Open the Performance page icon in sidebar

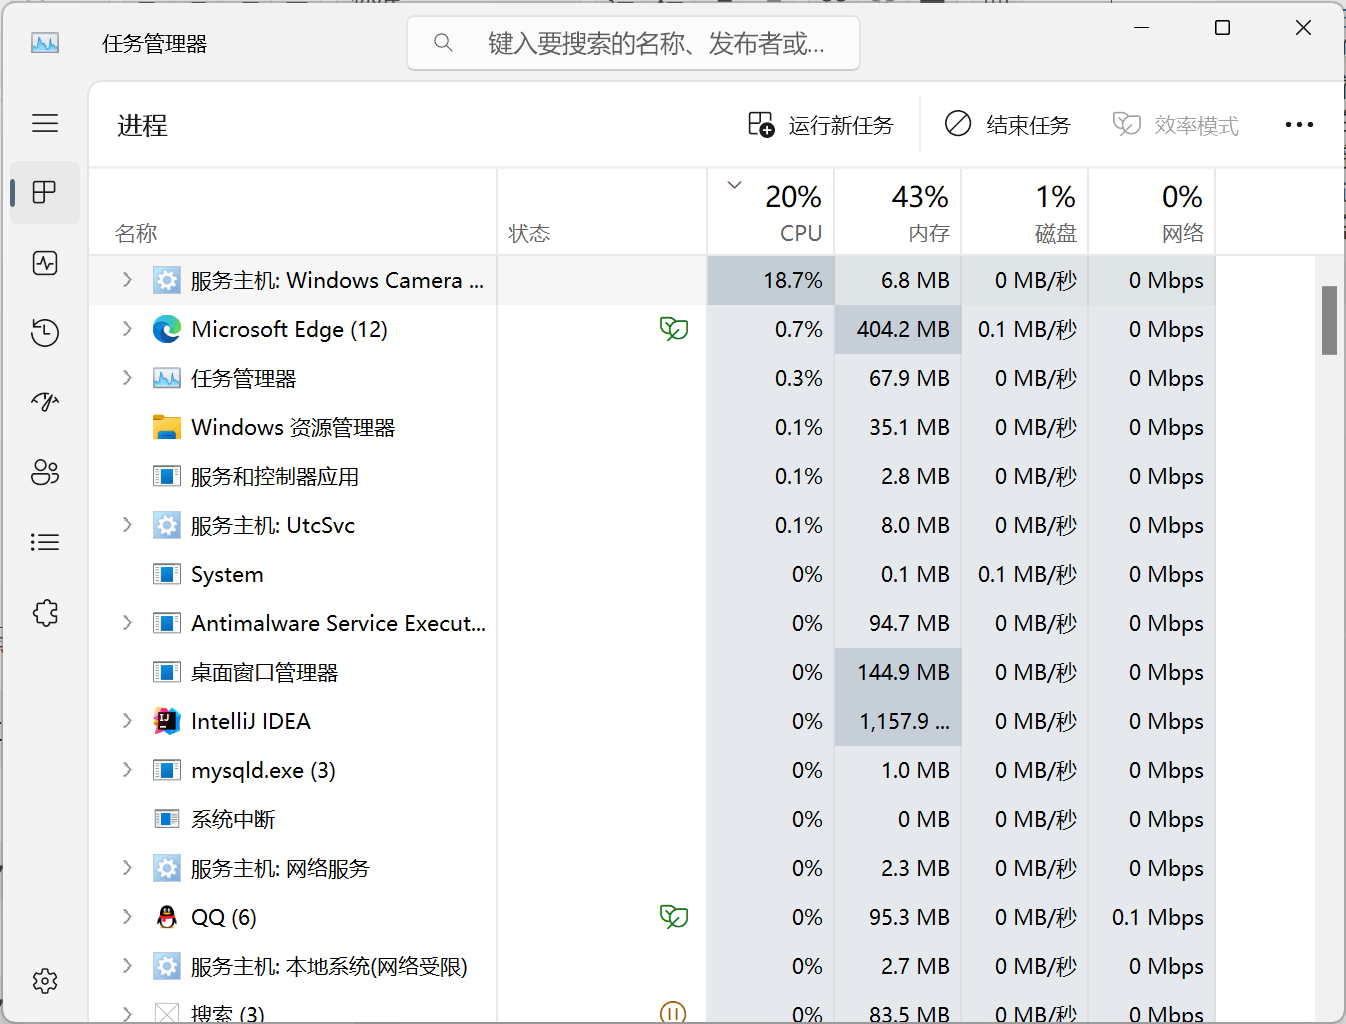[45, 263]
